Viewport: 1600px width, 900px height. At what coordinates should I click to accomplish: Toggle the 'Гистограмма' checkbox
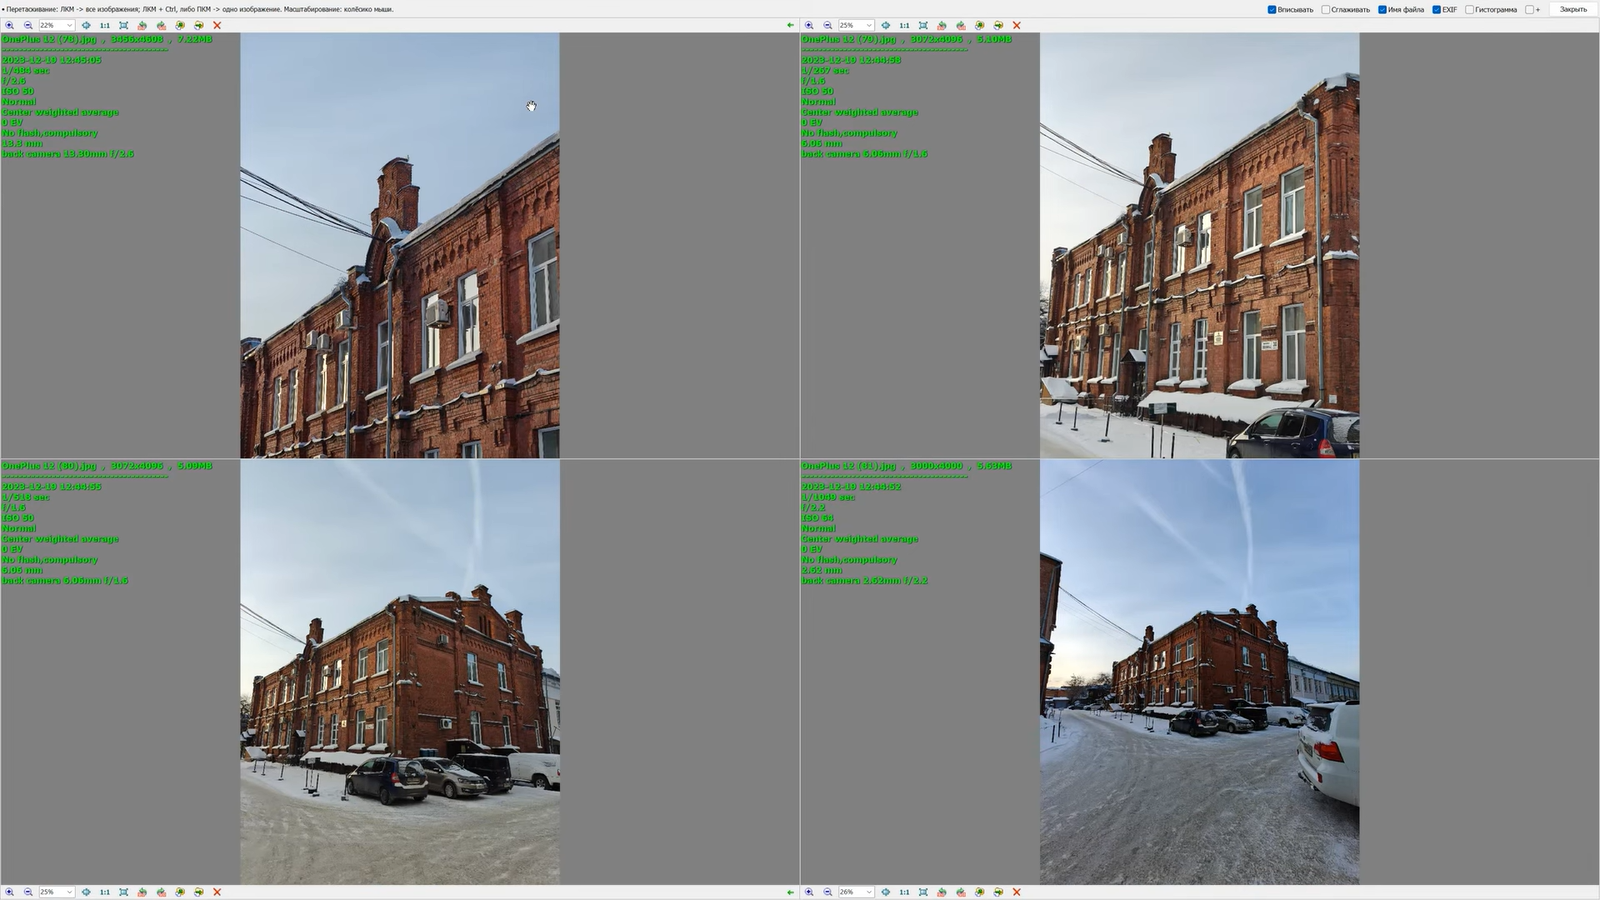click(x=1470, y=10)
